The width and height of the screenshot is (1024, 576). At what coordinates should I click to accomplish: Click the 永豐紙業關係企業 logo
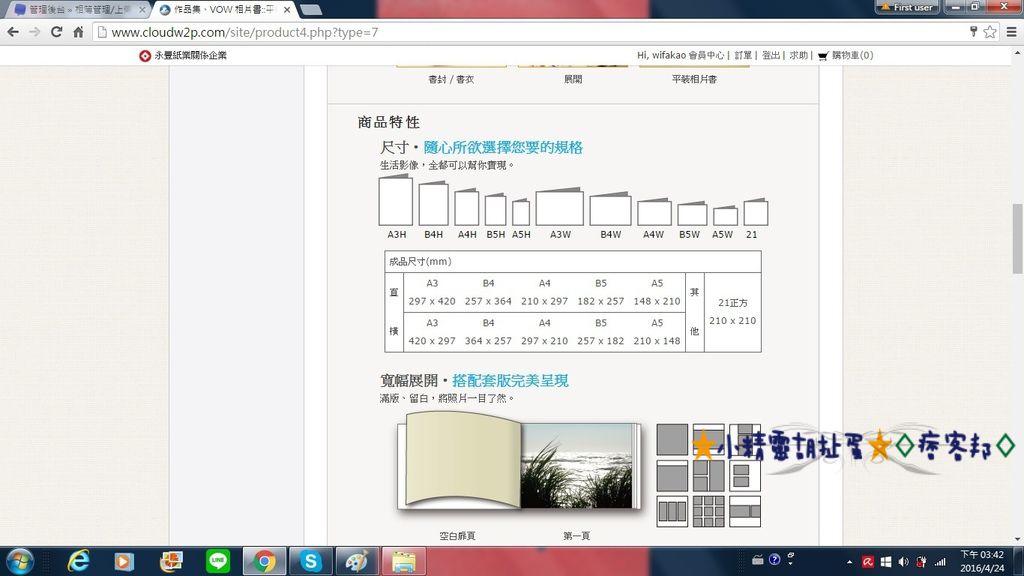[x=183, y=56]
